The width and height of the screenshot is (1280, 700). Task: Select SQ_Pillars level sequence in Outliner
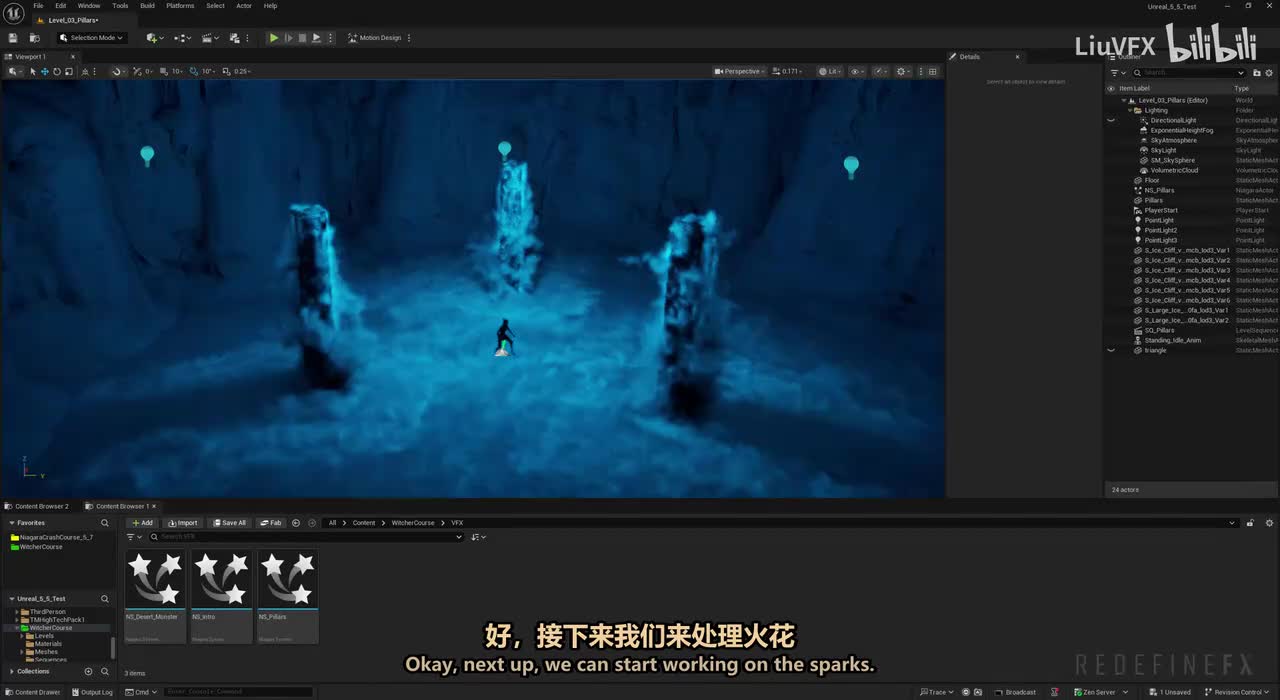pyautogui.click(x=1159, y=330)
